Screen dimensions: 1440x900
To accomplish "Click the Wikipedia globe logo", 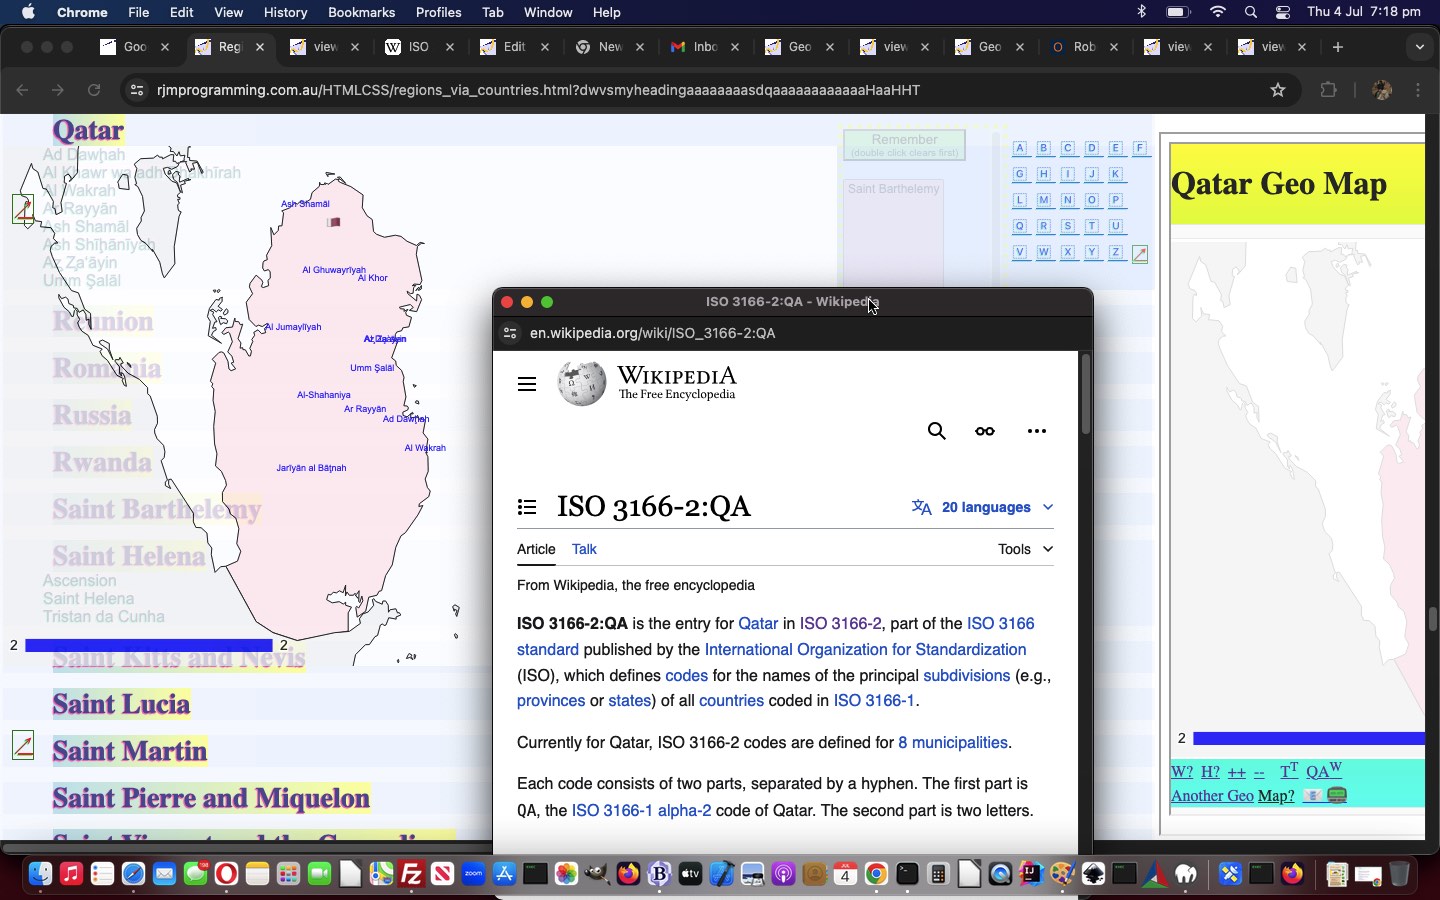I will 581,384.
